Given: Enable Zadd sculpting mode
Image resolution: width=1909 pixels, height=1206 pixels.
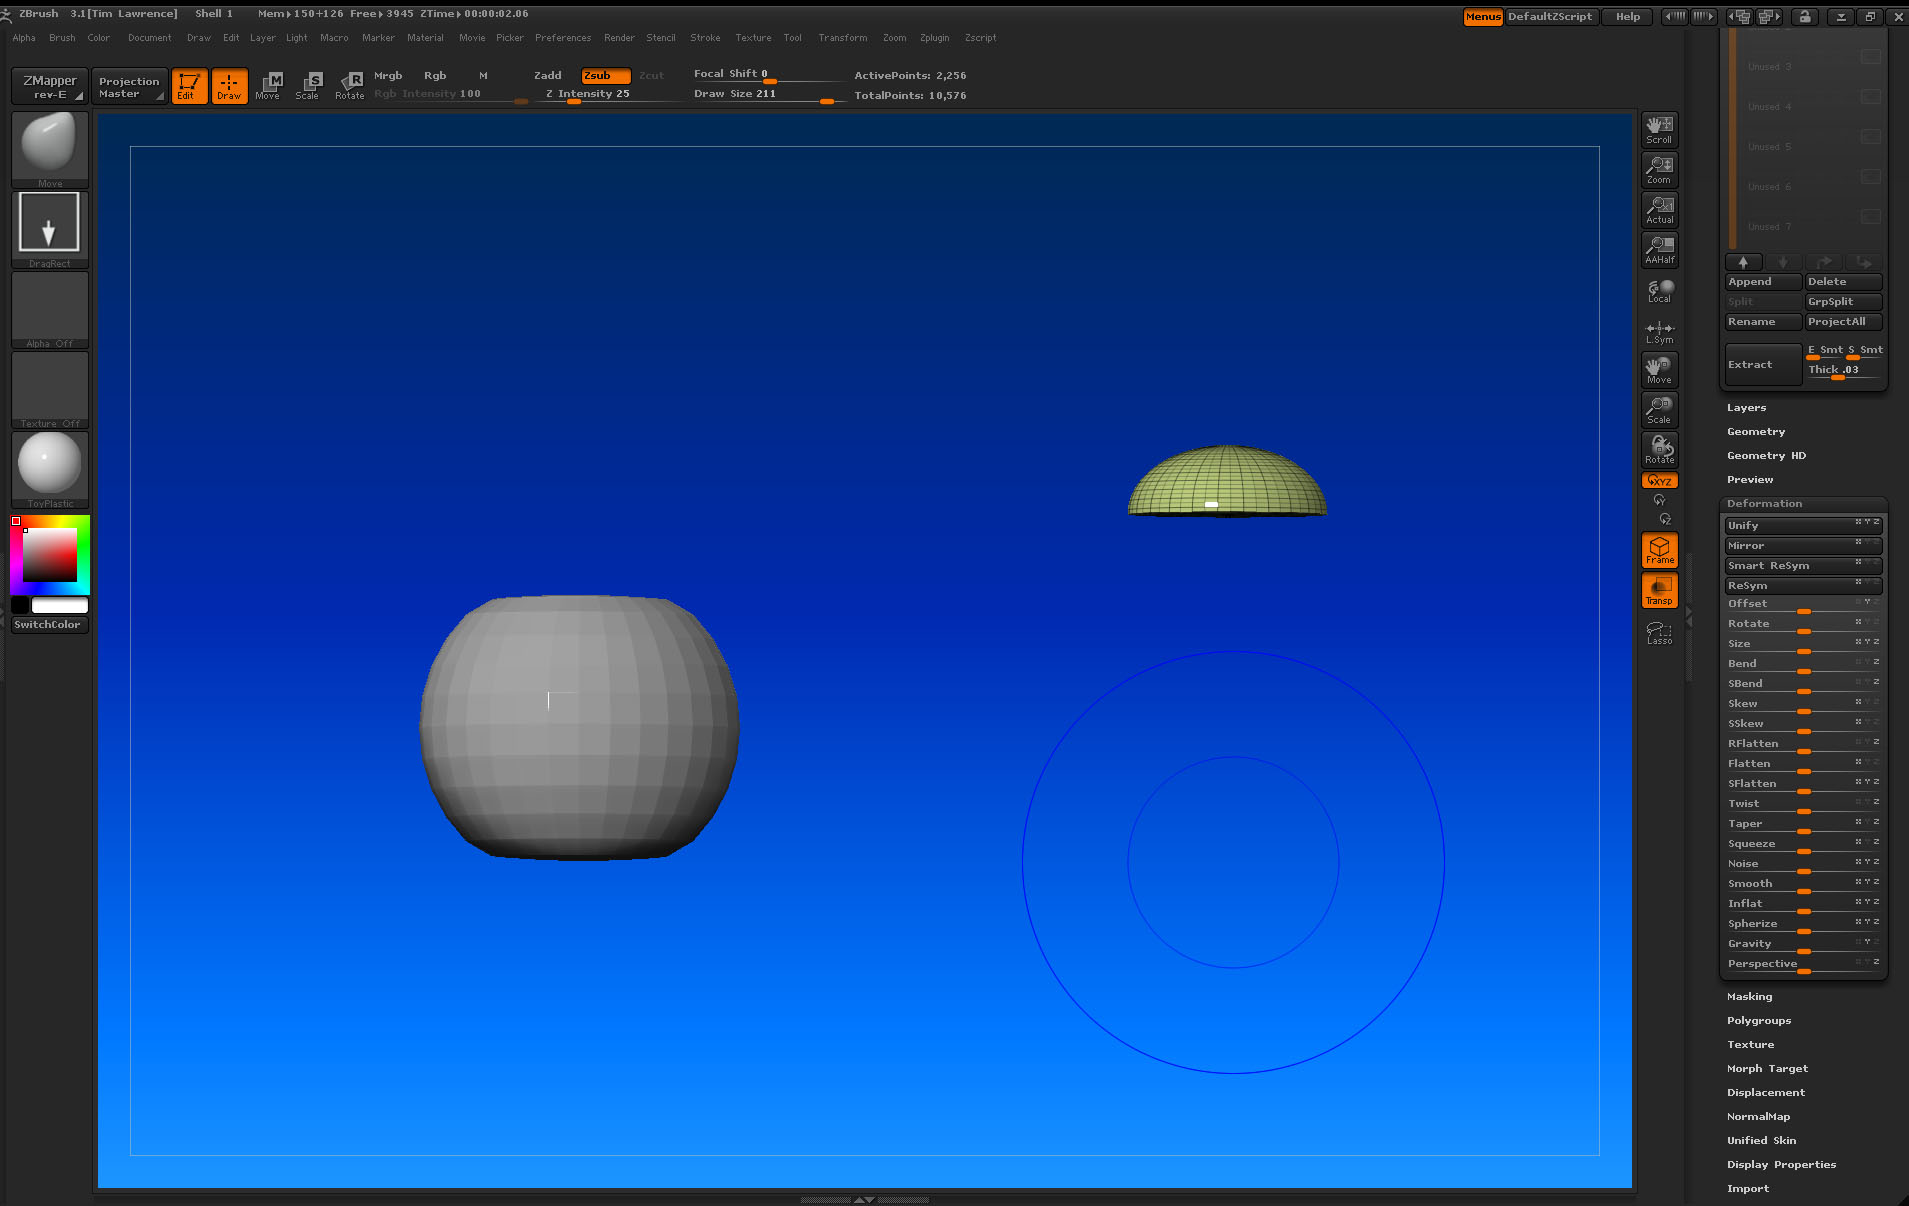Looking at the screenshot, I should (547, 75).
